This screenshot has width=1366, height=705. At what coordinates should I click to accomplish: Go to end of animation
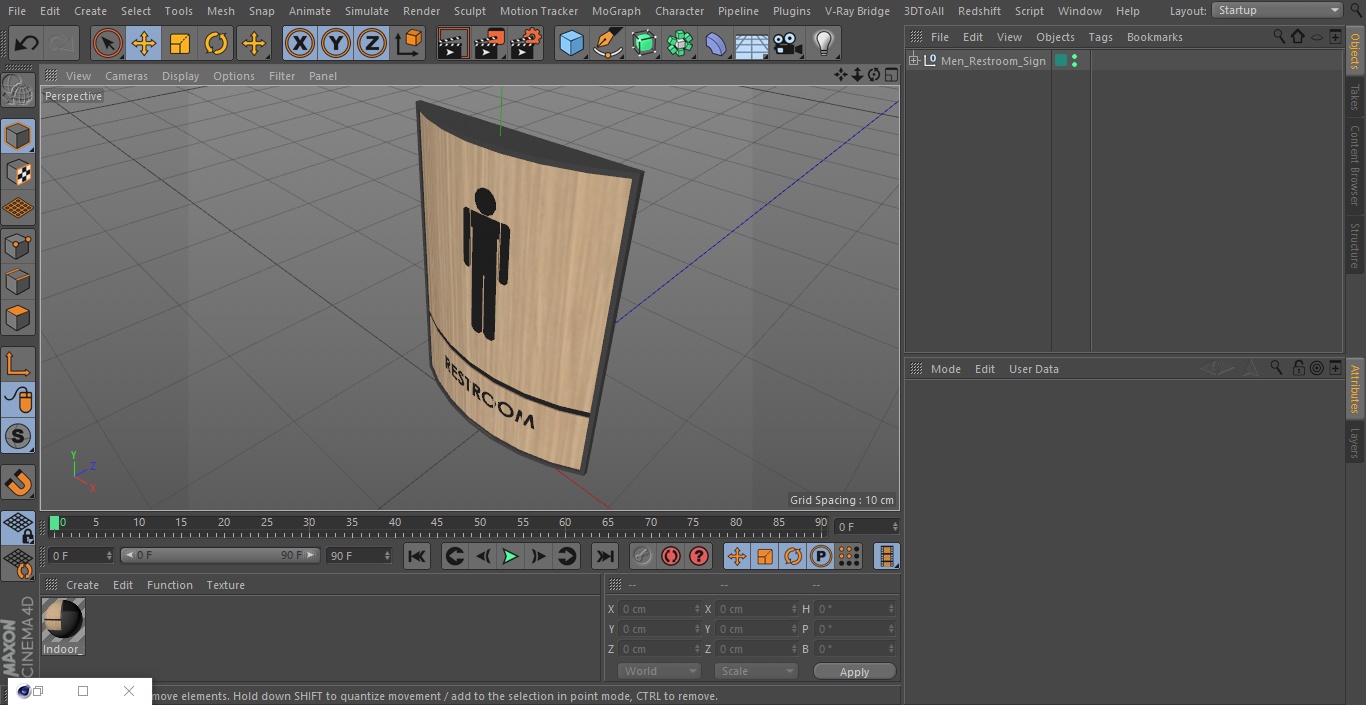point(605,556)
